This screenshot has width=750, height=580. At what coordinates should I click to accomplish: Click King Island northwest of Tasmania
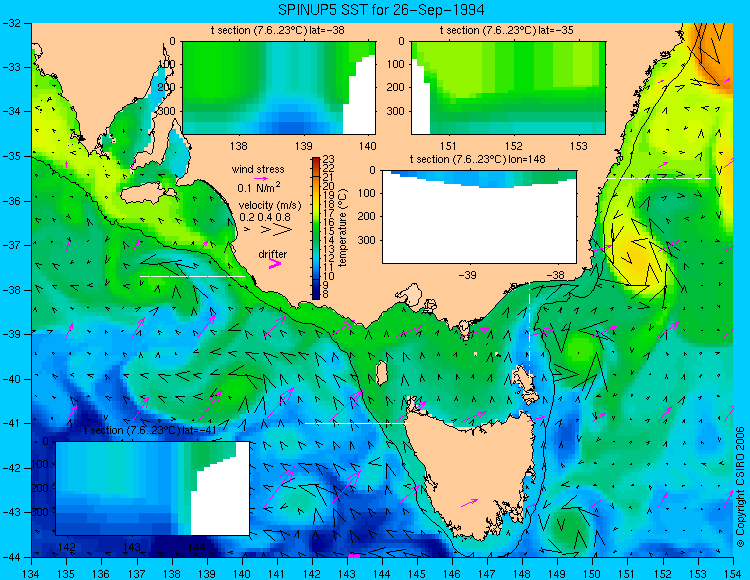coord(381,373)
